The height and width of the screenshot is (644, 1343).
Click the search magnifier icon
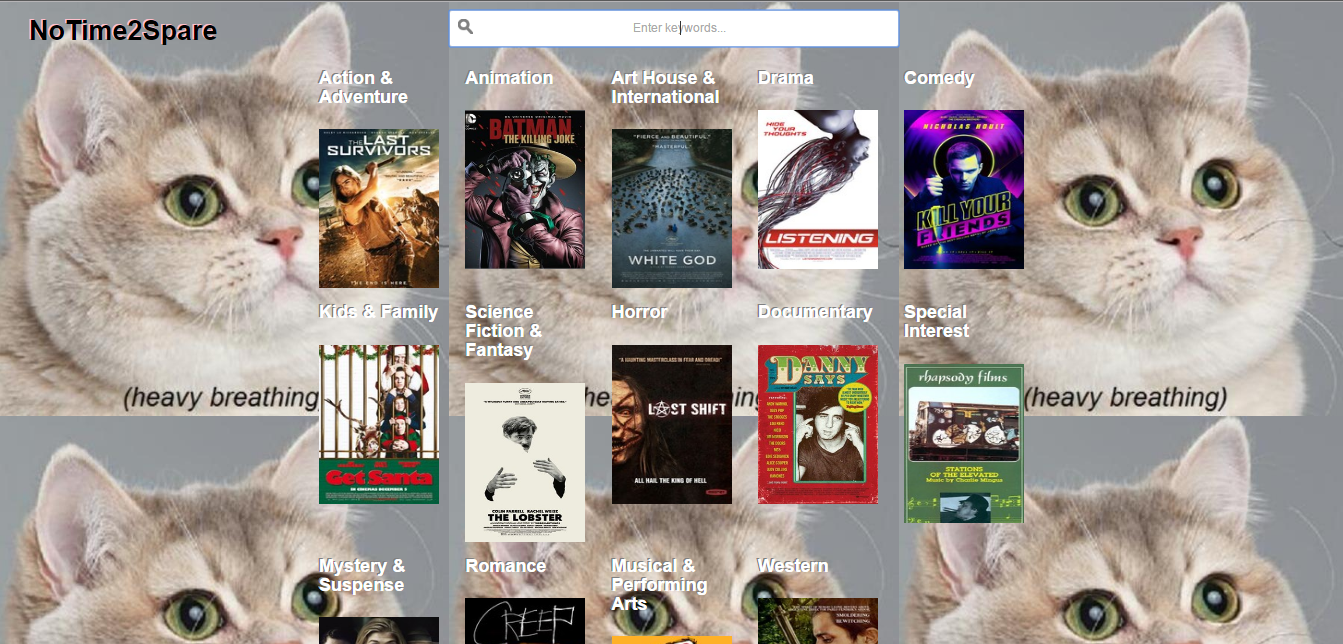tap(465, 27)
